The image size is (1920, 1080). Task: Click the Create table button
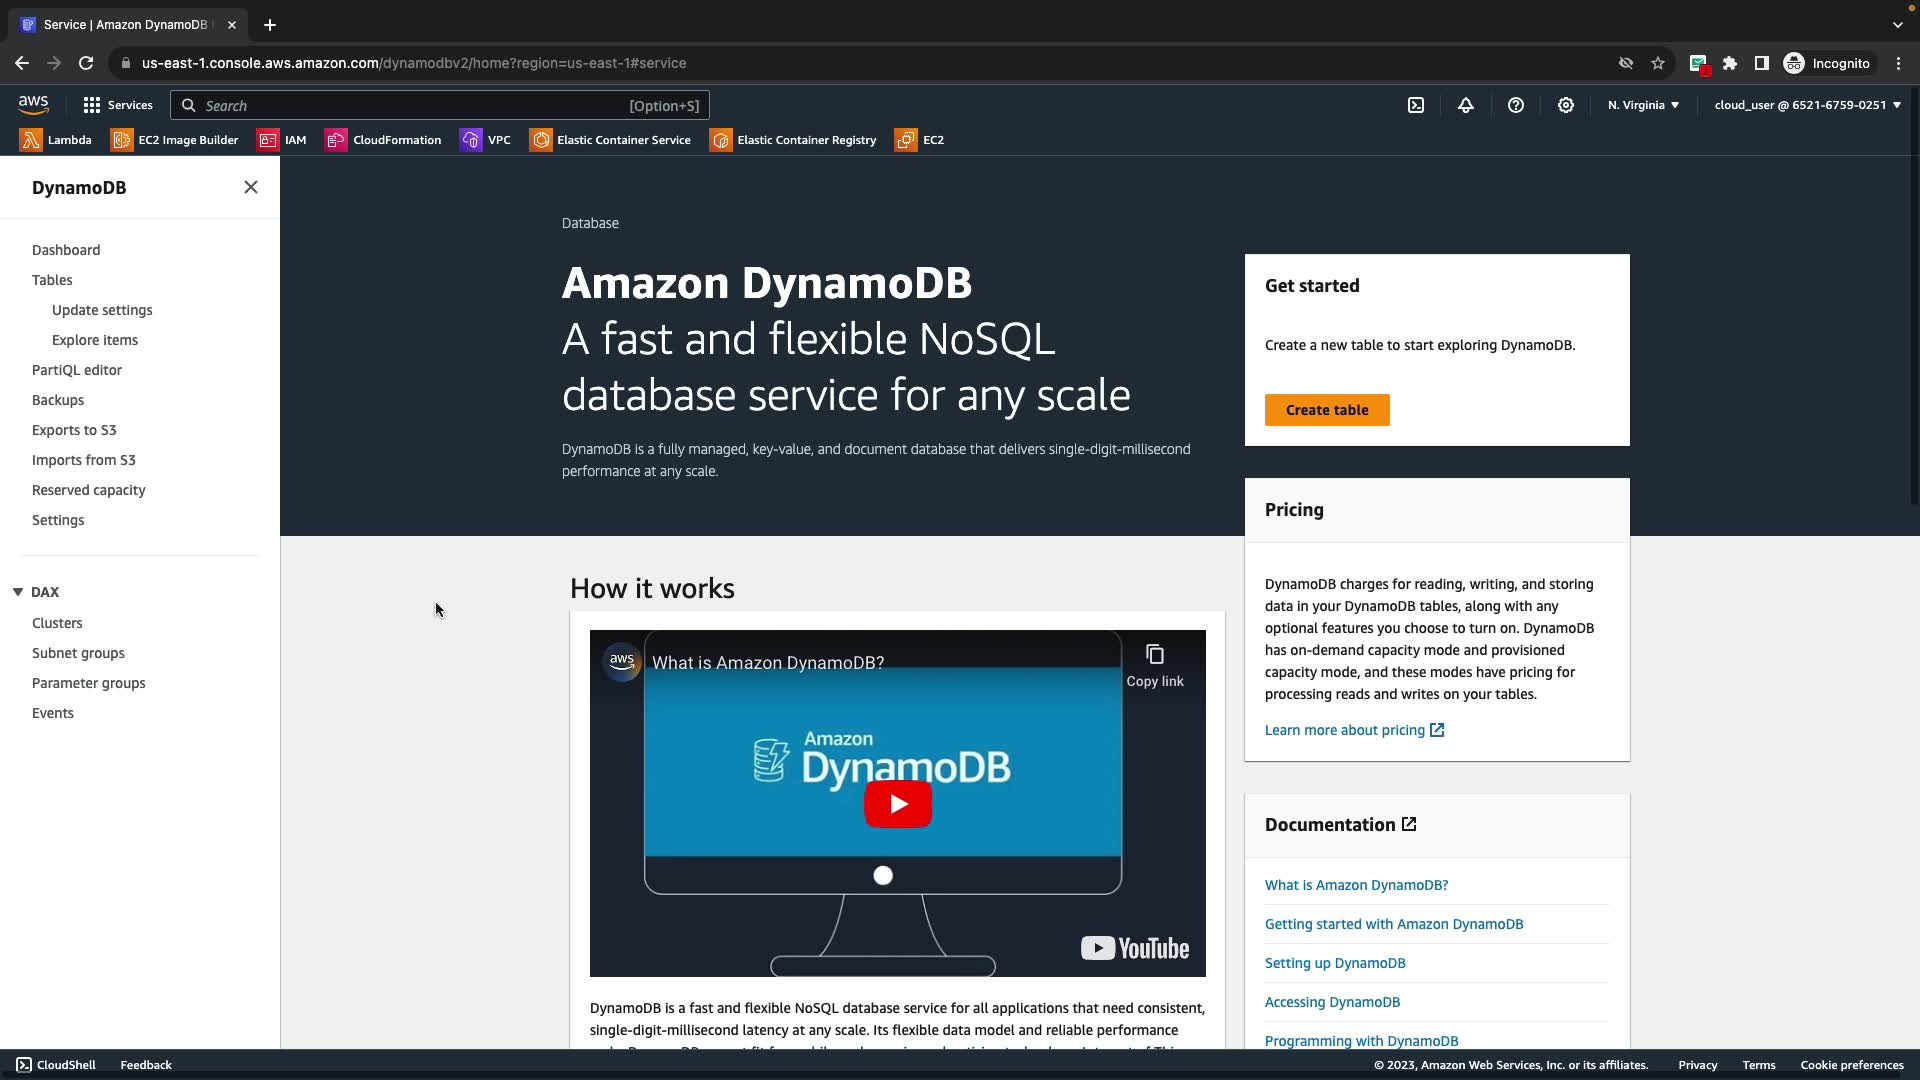[x=1327, y=410]
